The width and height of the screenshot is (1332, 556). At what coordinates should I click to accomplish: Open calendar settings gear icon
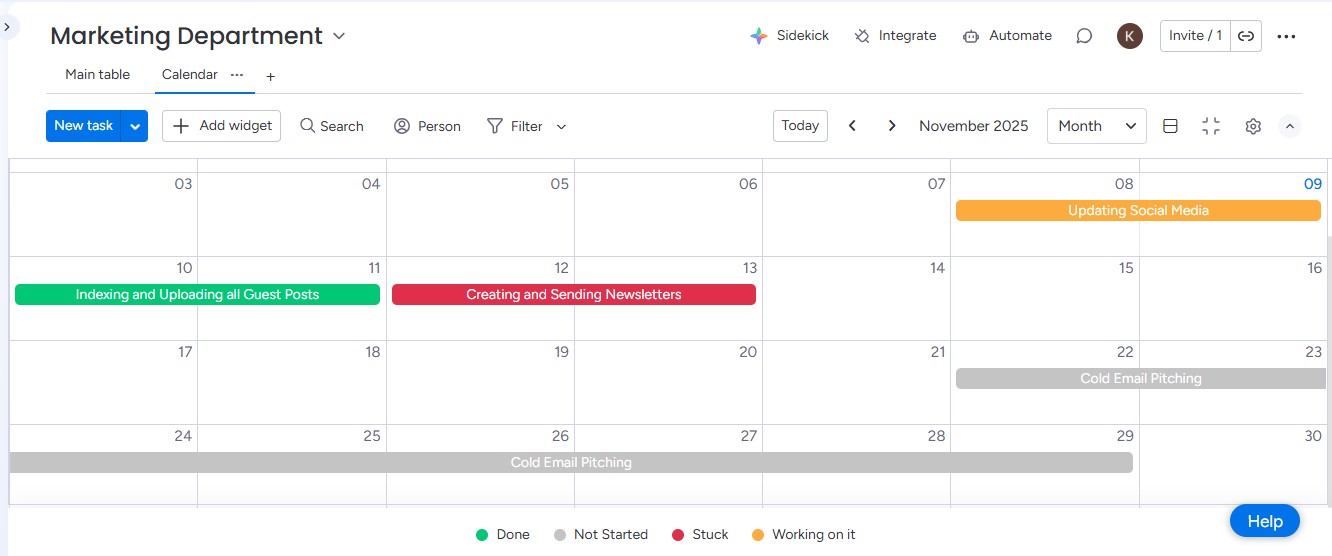pyautogui.click(x=1253, y=126)
